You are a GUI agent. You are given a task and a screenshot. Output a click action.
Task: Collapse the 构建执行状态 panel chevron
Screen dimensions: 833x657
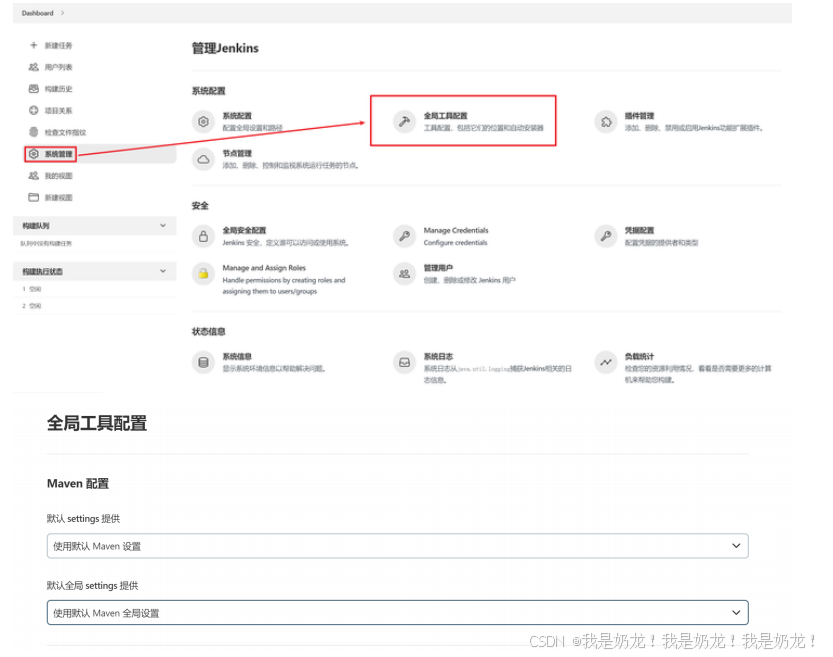coord(163,271)
